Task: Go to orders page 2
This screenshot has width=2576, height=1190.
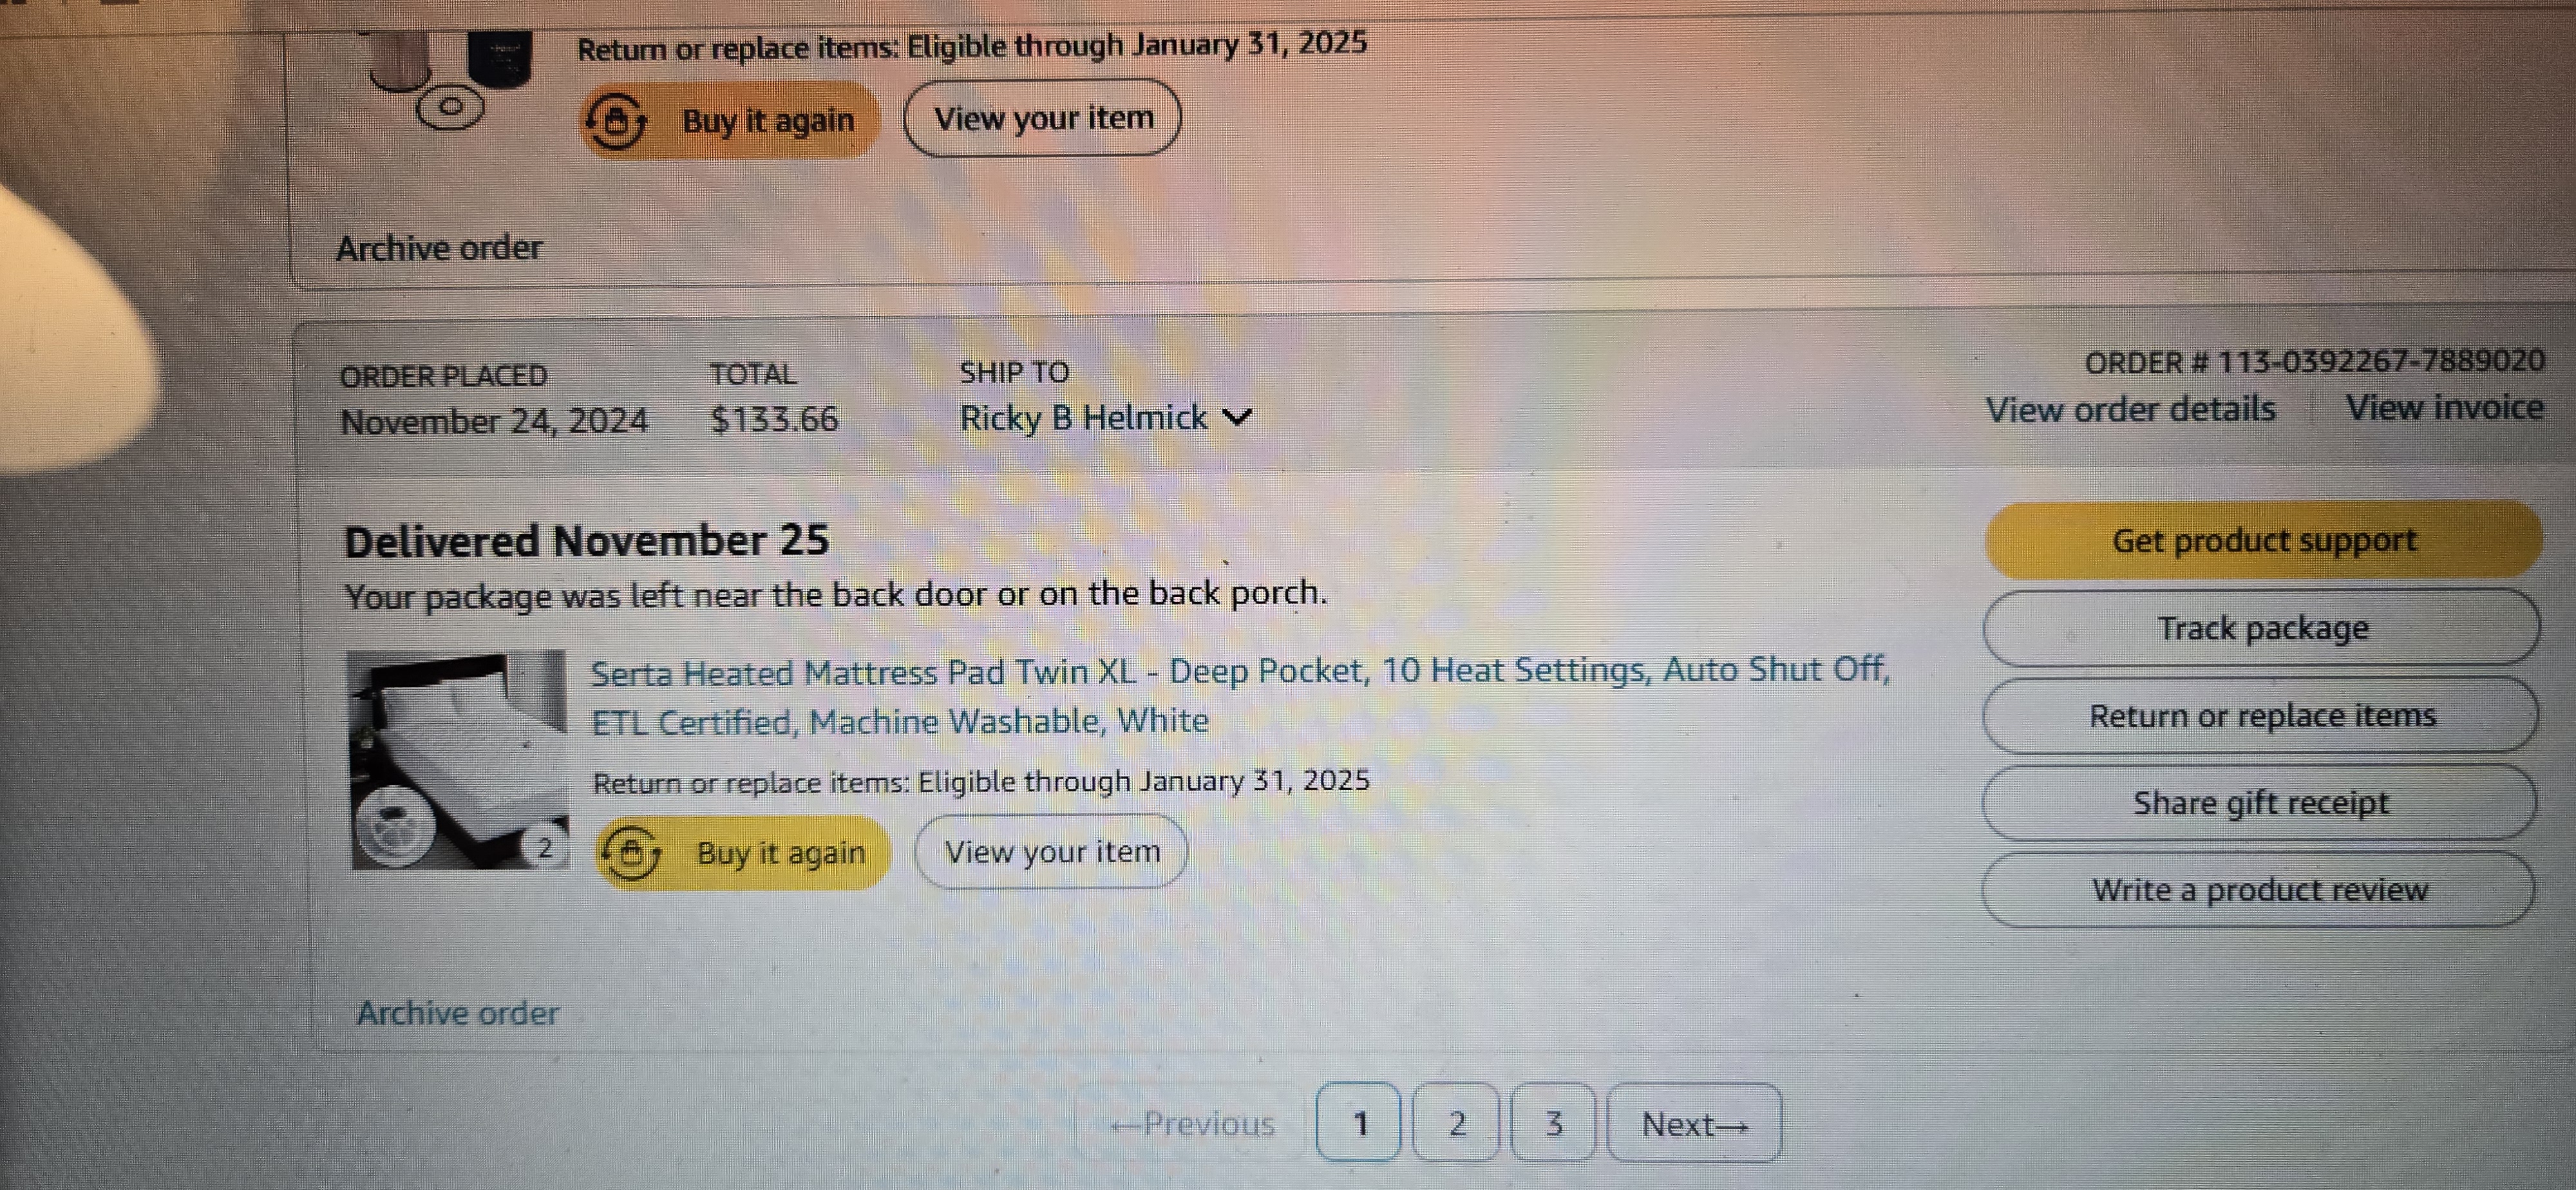Action: click(x=1456, y=1123)
